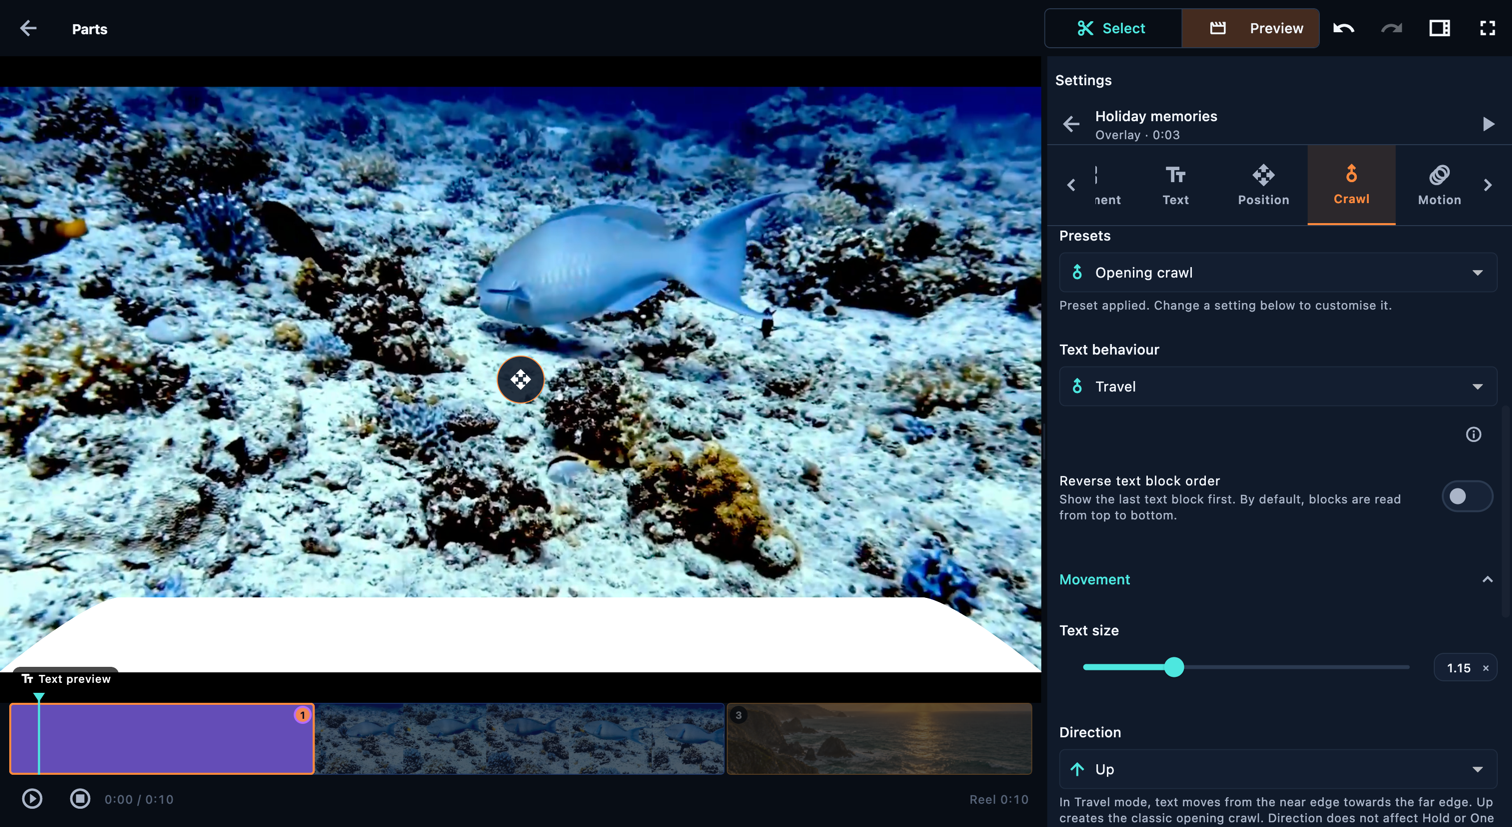Select the sunset clip numbered 3
Image resolution: width=1512 pixels, height=827 pixels.
[x=879, y=739]
